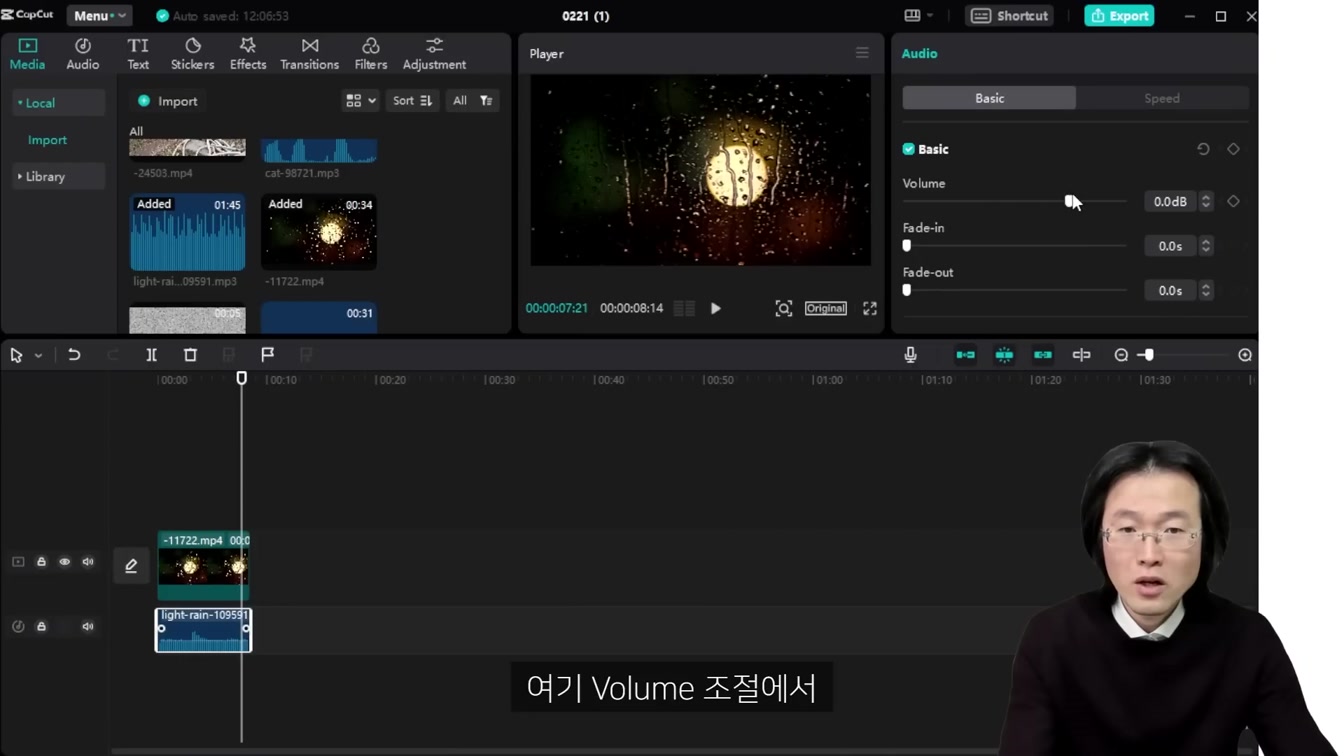Click the Original ratio button

point(826,309)
